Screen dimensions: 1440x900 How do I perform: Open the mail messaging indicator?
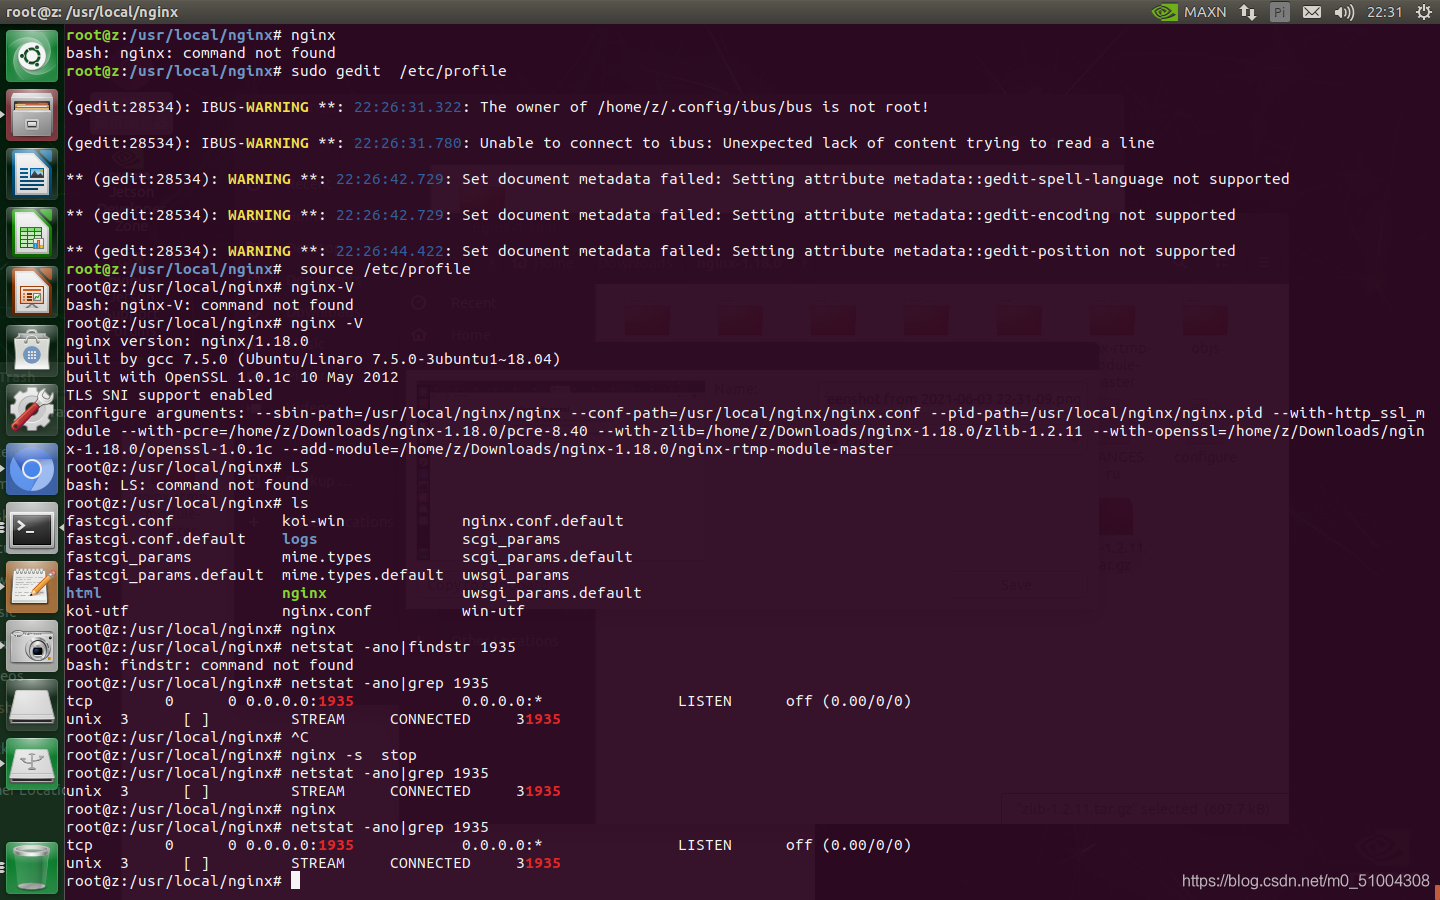point(1312,12)
